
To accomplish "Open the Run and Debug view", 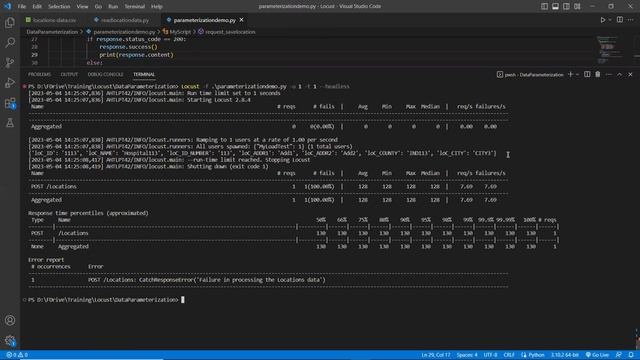I will point(10,82).
